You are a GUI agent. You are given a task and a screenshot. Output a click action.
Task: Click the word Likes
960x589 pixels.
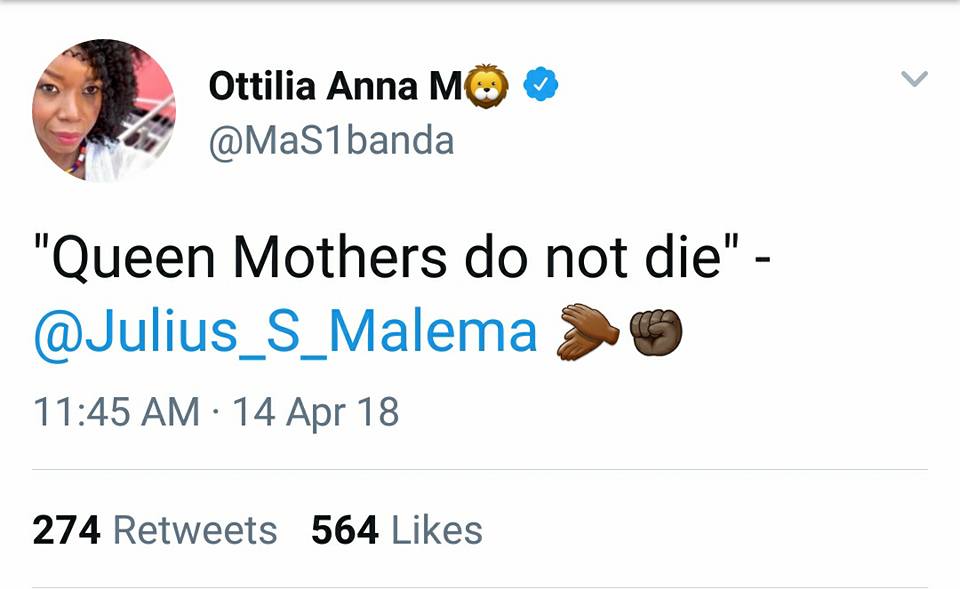[x=437, y=530]
